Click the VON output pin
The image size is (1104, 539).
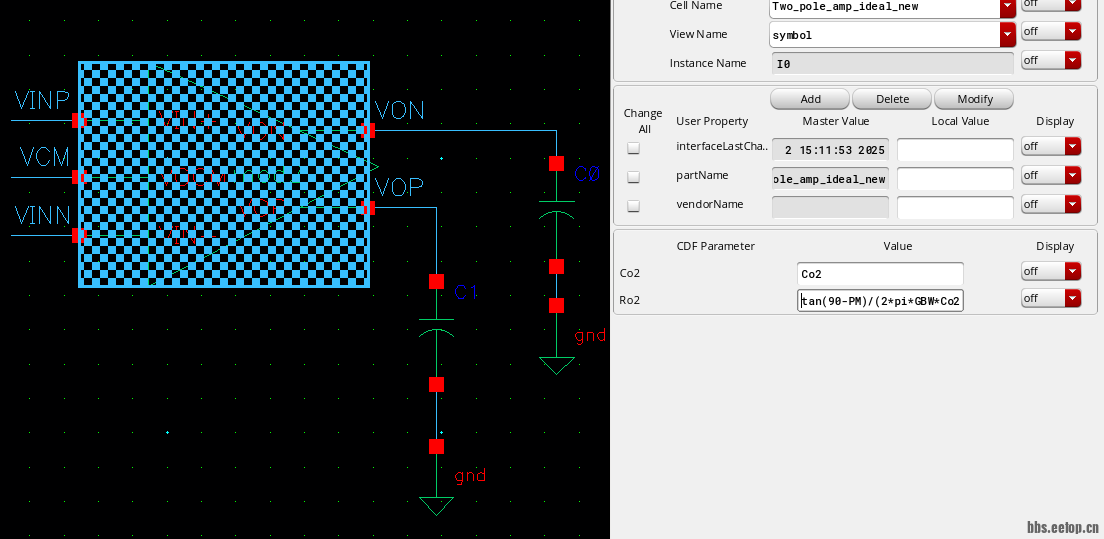tap(370, 130)
